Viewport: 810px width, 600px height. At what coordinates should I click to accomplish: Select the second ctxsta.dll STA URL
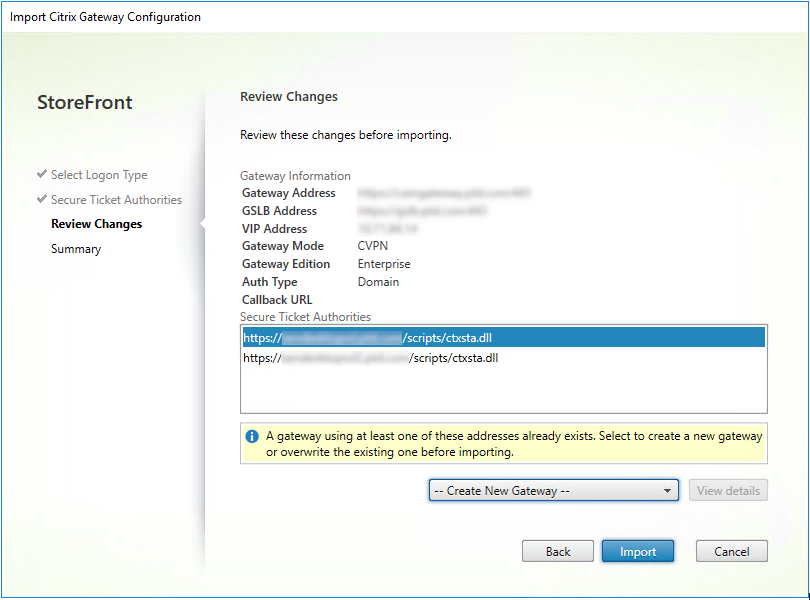(x=370, y=358)
